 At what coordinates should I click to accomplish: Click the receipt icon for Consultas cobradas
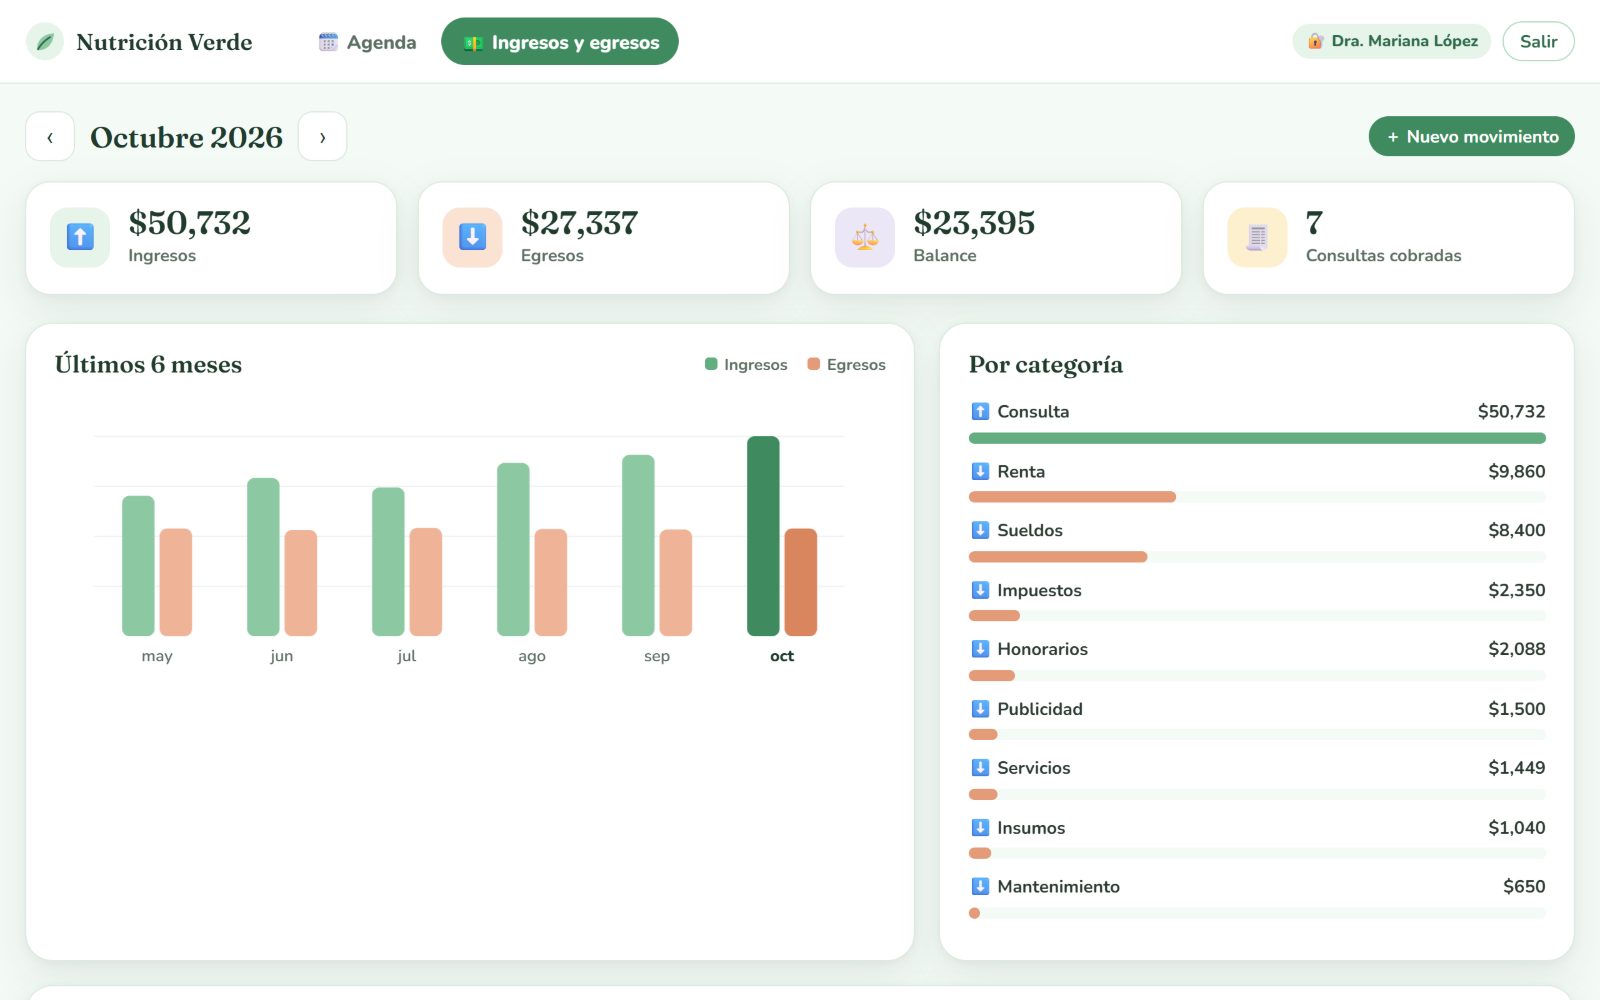(1257, 237)
